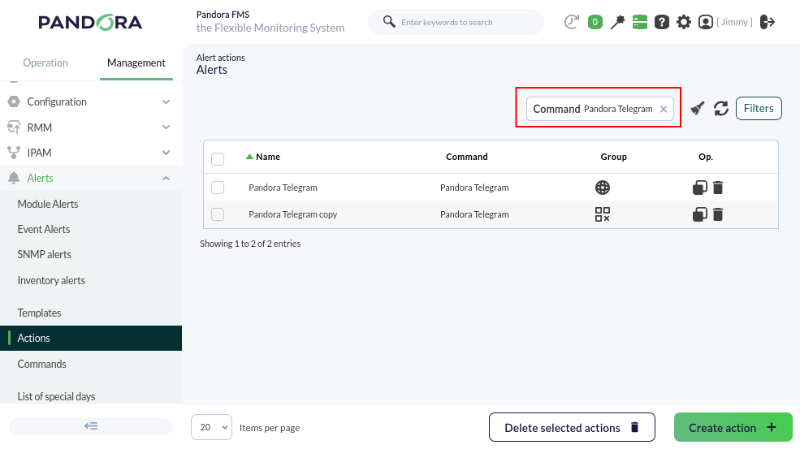Click the tools pin icon in header
The image size is (800, 449).
point(617,22)
